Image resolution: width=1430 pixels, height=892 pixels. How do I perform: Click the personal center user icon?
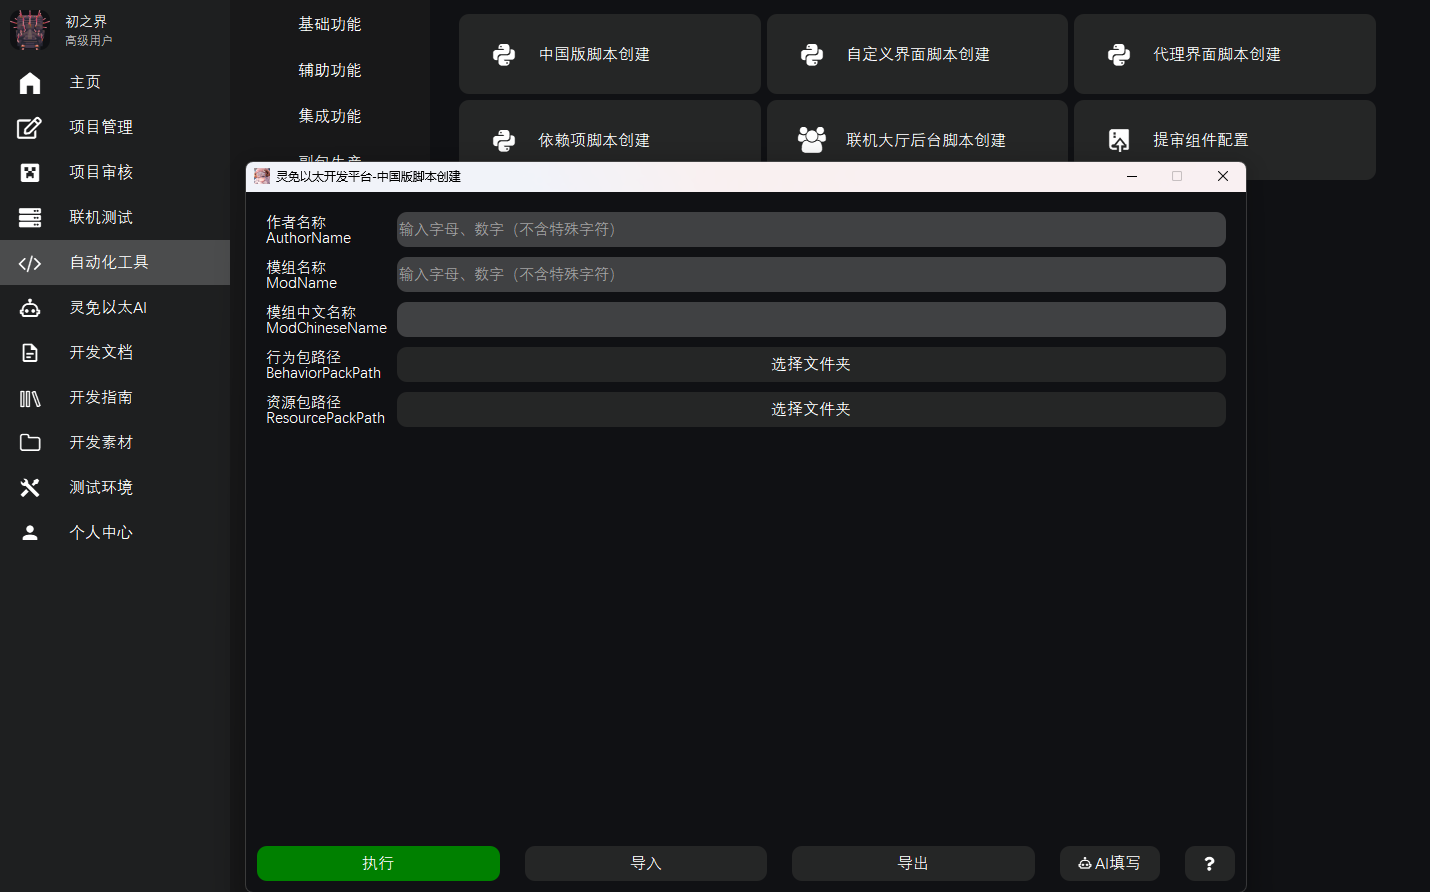coord(30,533)
